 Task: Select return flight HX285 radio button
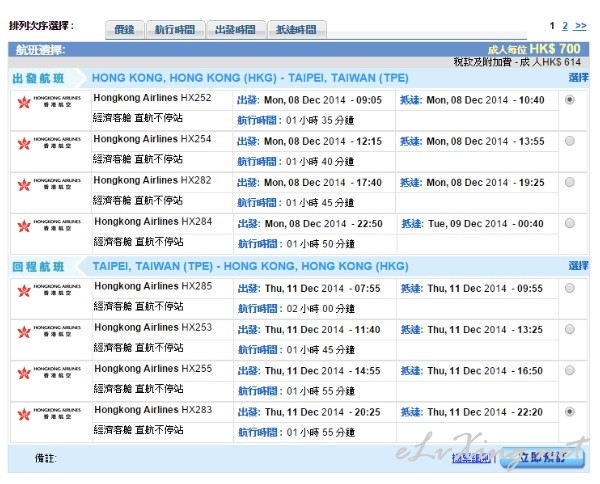coord(569,288)
